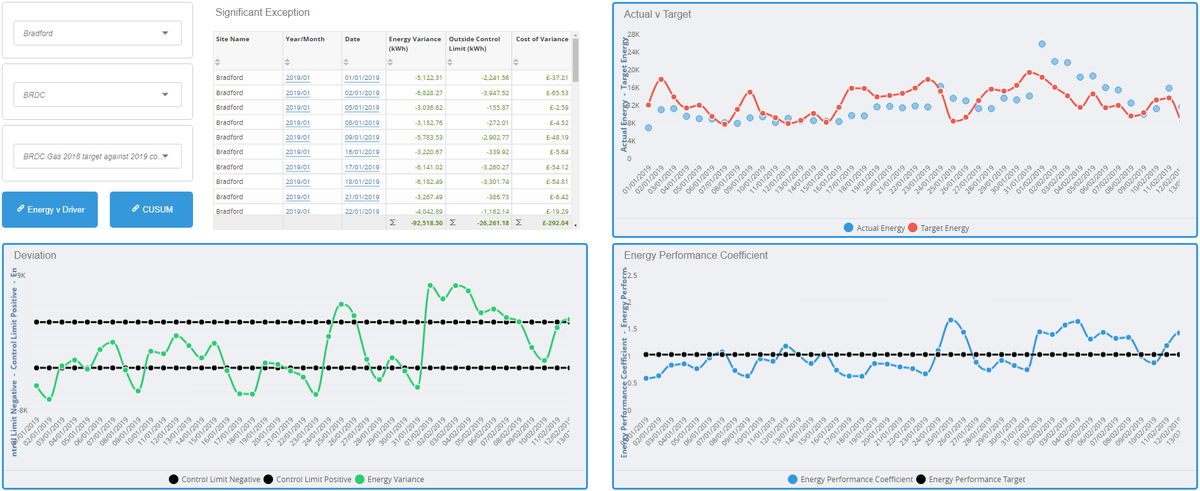1200x491 pixels.
Task: Sort table by Year/Month arrows
Action: click(x=288, y=62)
